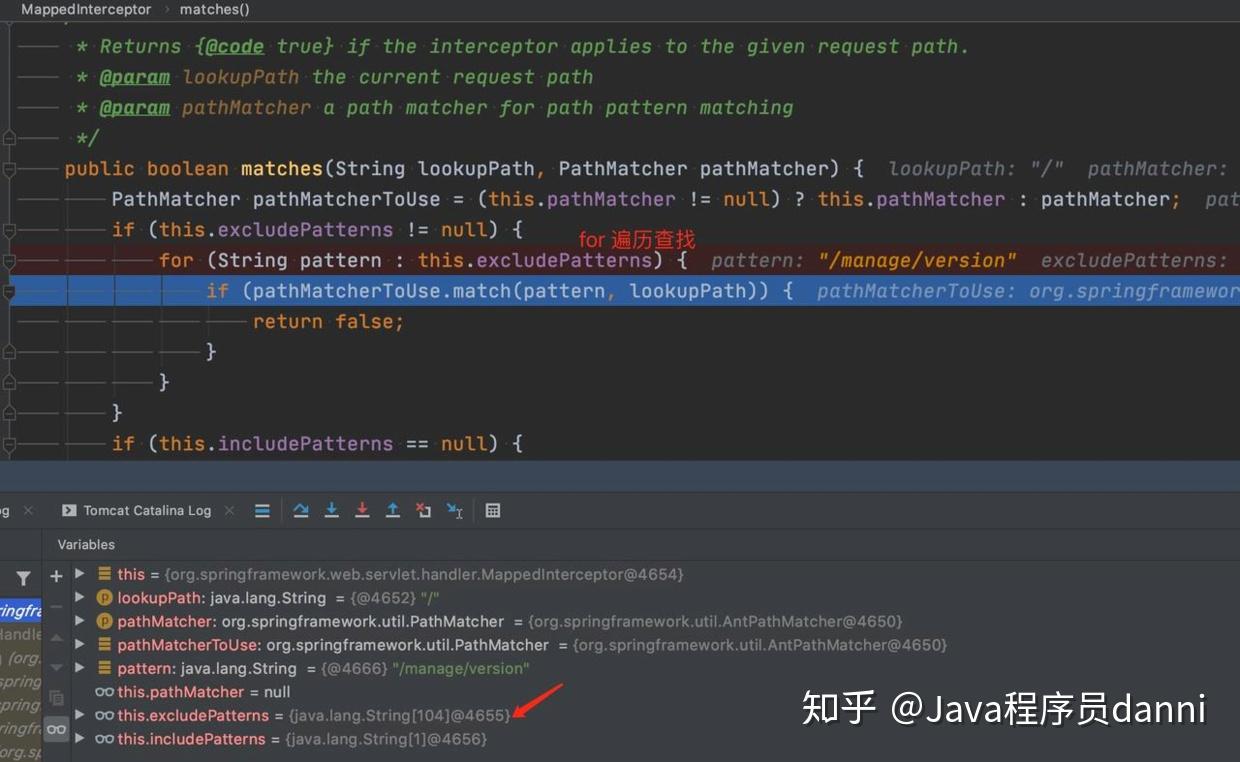Add new watch with plus icon
Viewport: 1240px width, 762px height.
click(56, 576)
